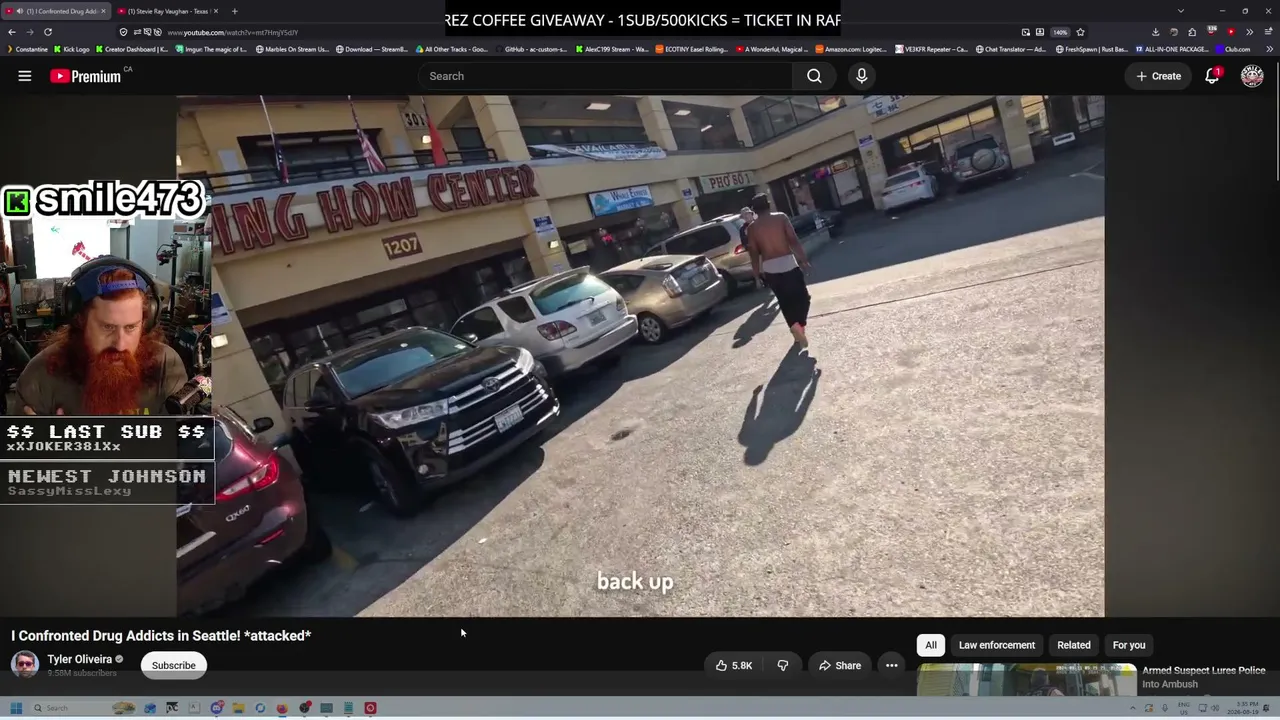1280x720 pixels.
Task: Open browser downloads arrow
Action: coord(1155,32)
